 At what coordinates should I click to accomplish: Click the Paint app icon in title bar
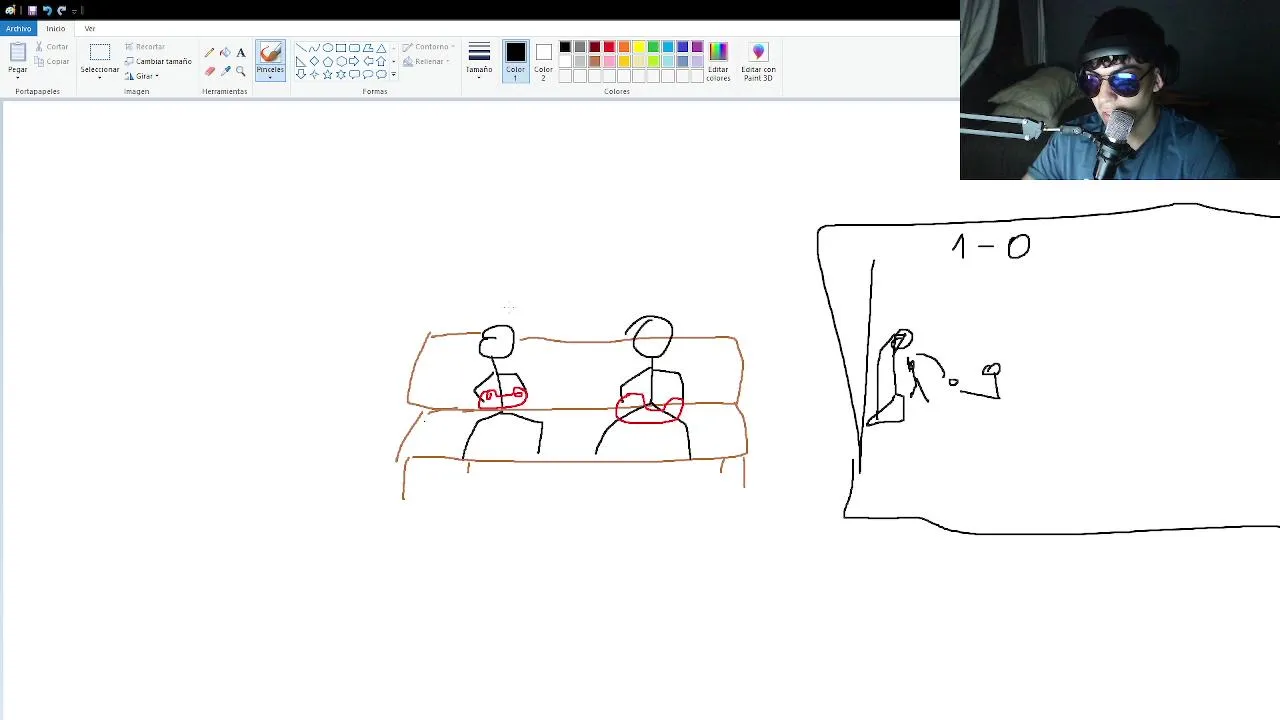click(x=10, y=10)
